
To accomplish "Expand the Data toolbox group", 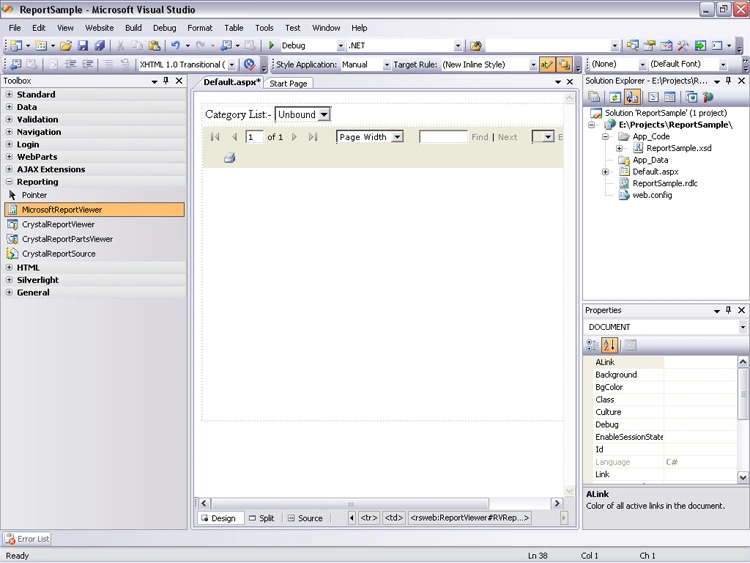I will [x=9, y=107].
